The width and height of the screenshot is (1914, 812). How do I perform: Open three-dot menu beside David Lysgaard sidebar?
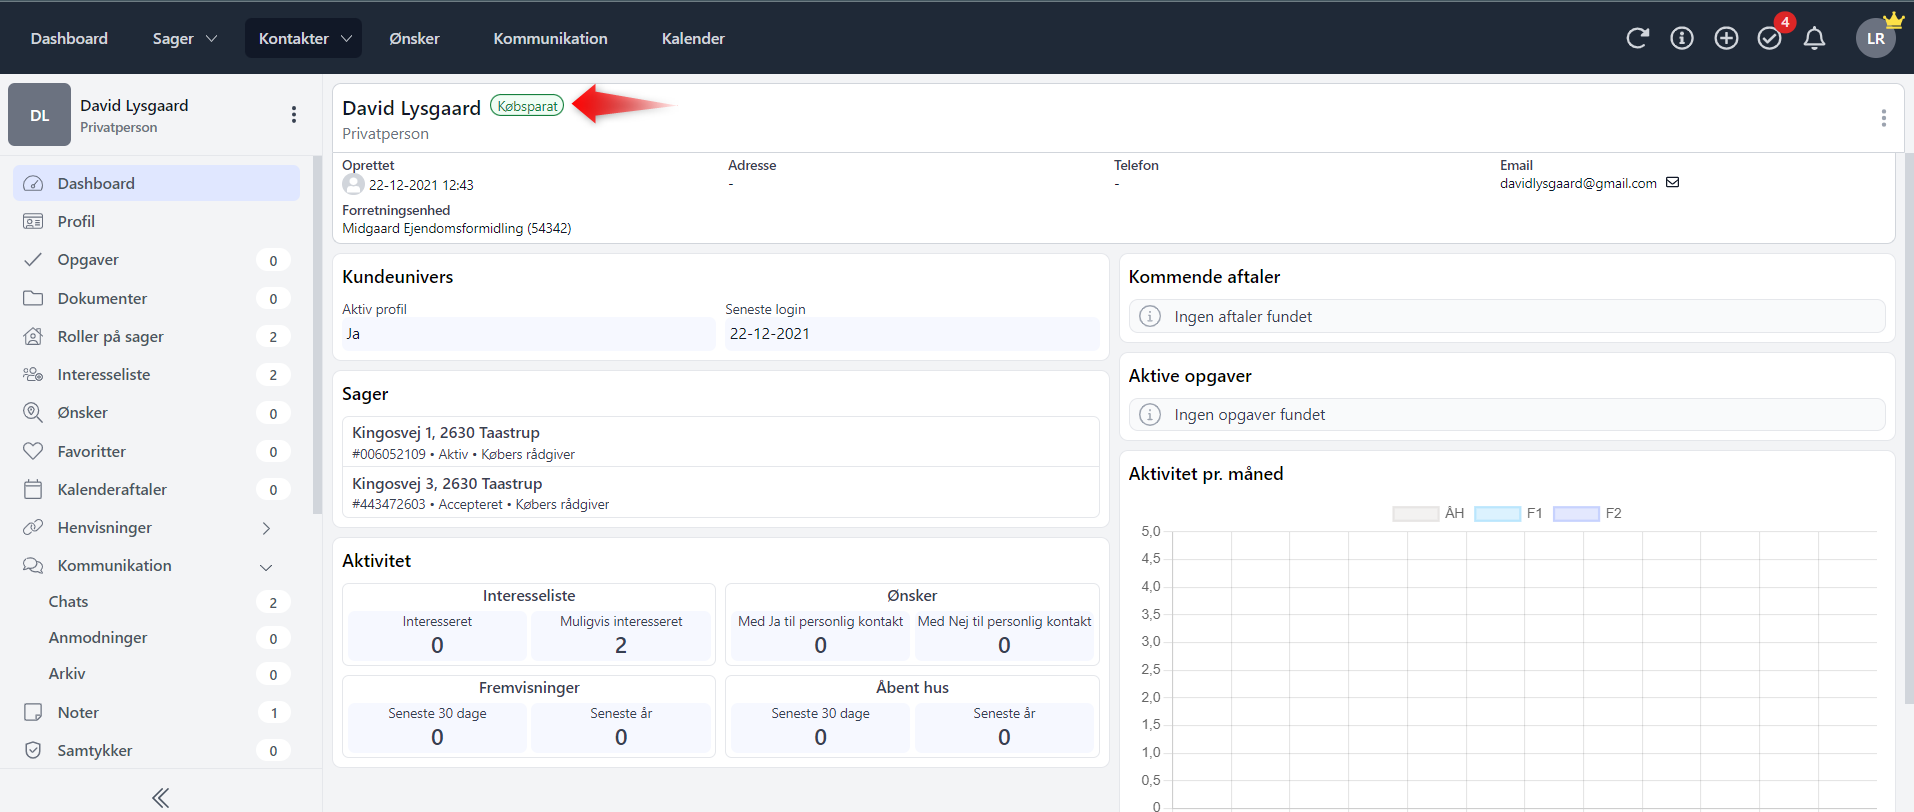click(x=293, y=115)
